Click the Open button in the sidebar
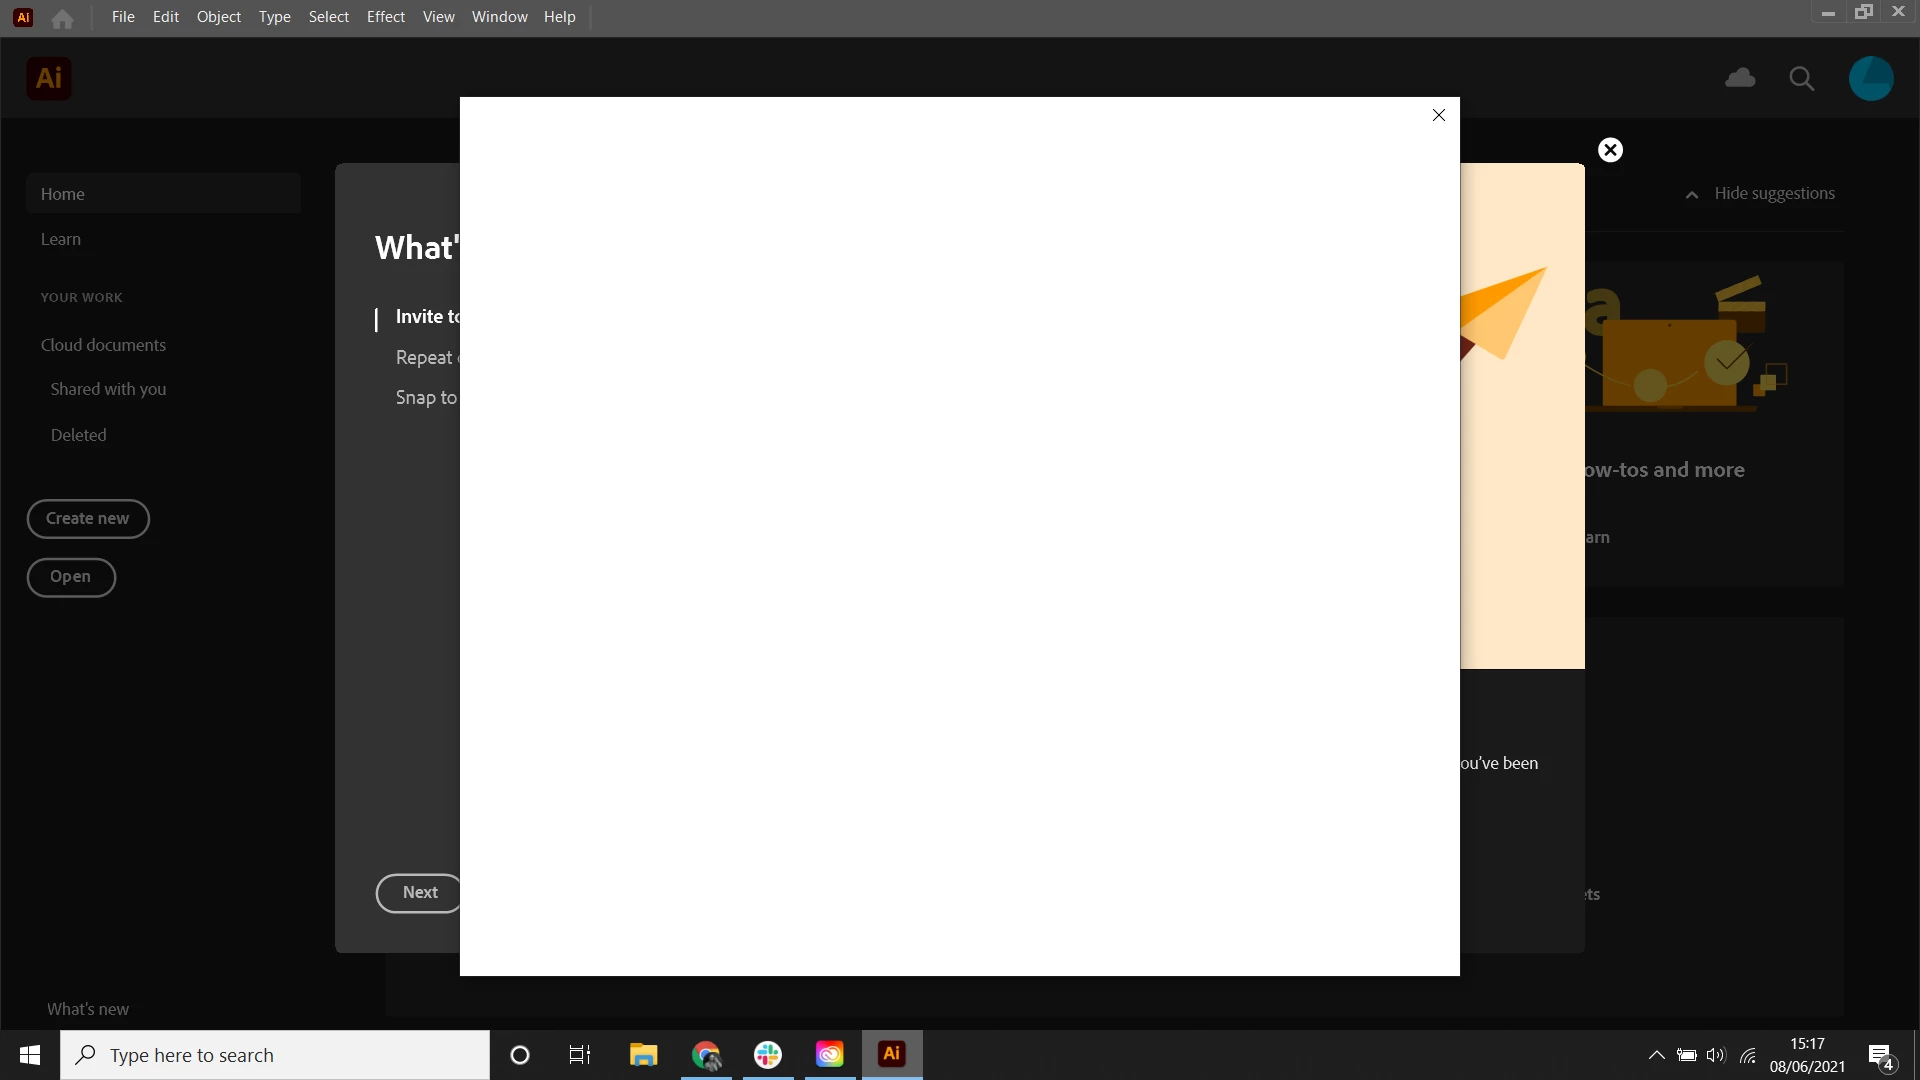Viewport: 1920px width, 1080px height. [x=71, y=577]
